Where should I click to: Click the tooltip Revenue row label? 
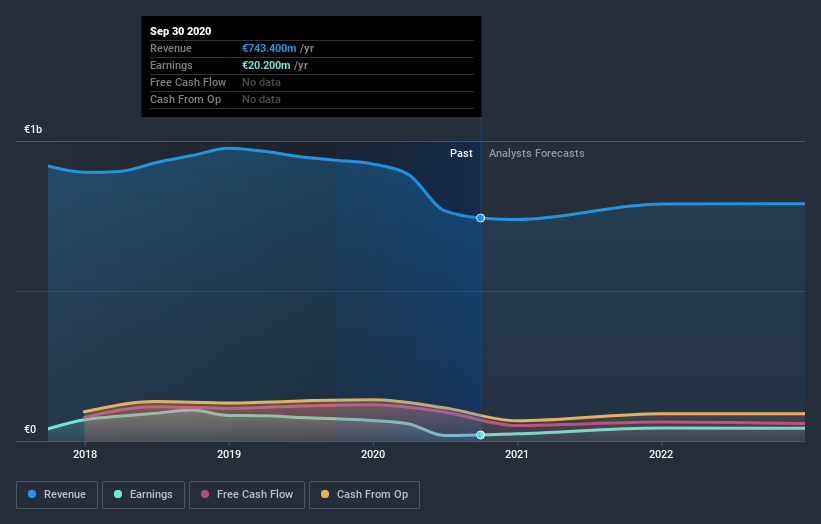coord(171,48)
